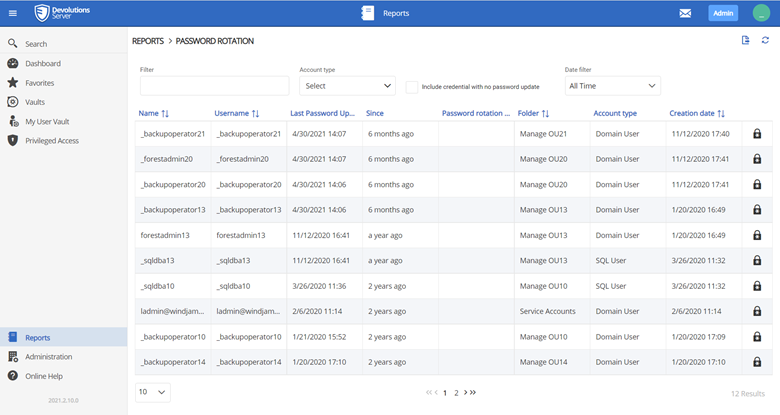Select Privileged Access in sidebar

point(52,140)
